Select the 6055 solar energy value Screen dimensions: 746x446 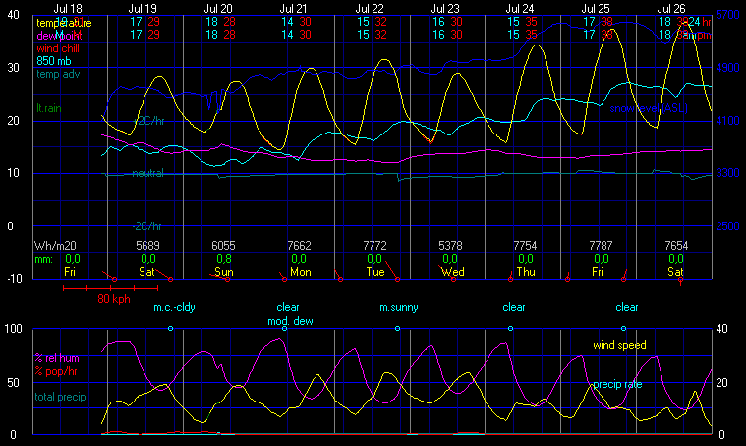click(223, 246)
